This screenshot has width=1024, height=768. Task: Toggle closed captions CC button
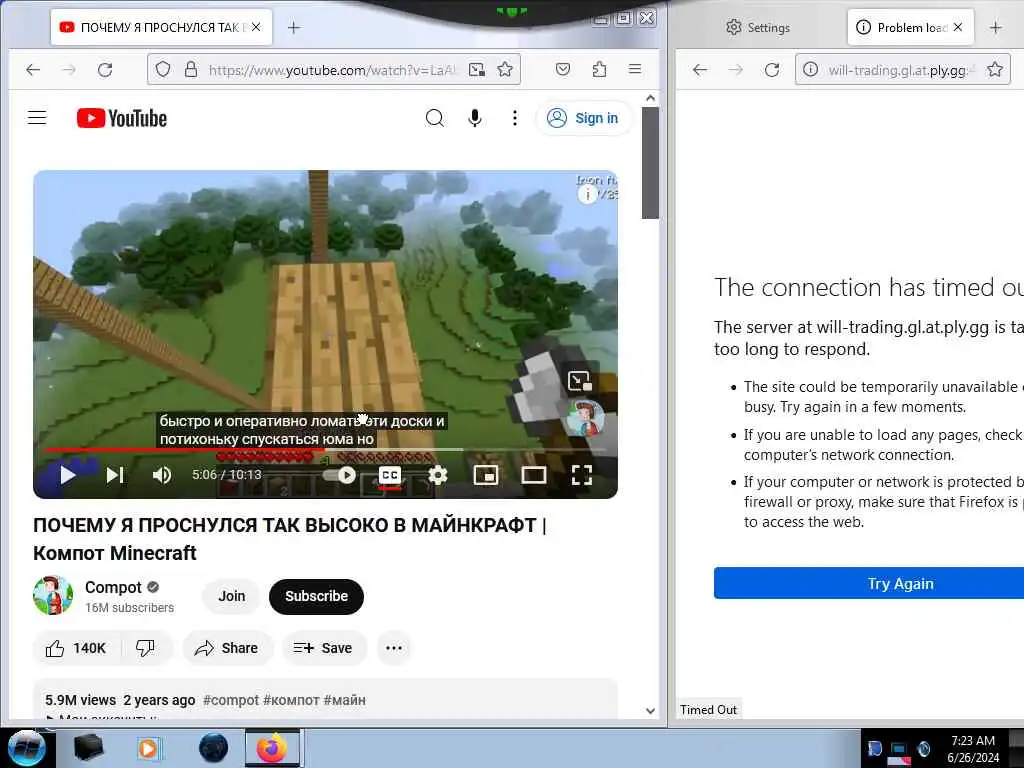(x=390, y=475)
